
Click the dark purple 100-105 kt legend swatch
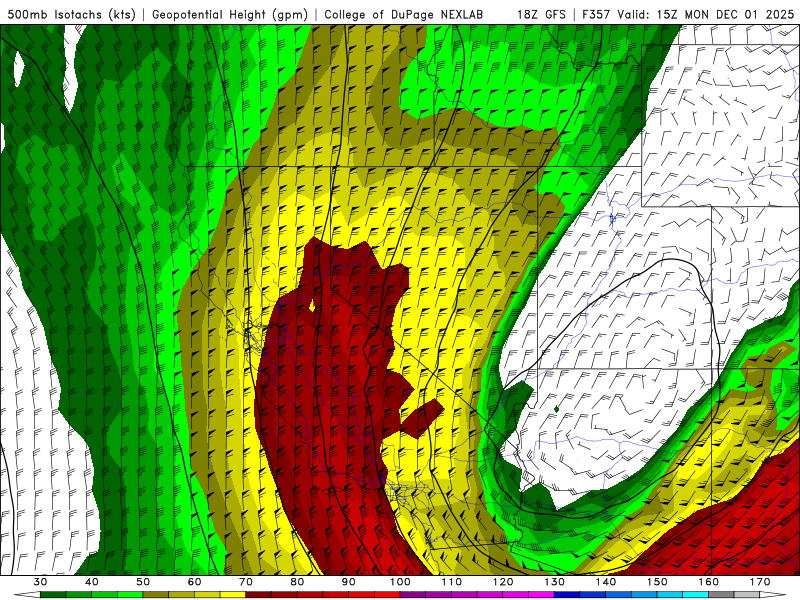click(x=413, y=595)
